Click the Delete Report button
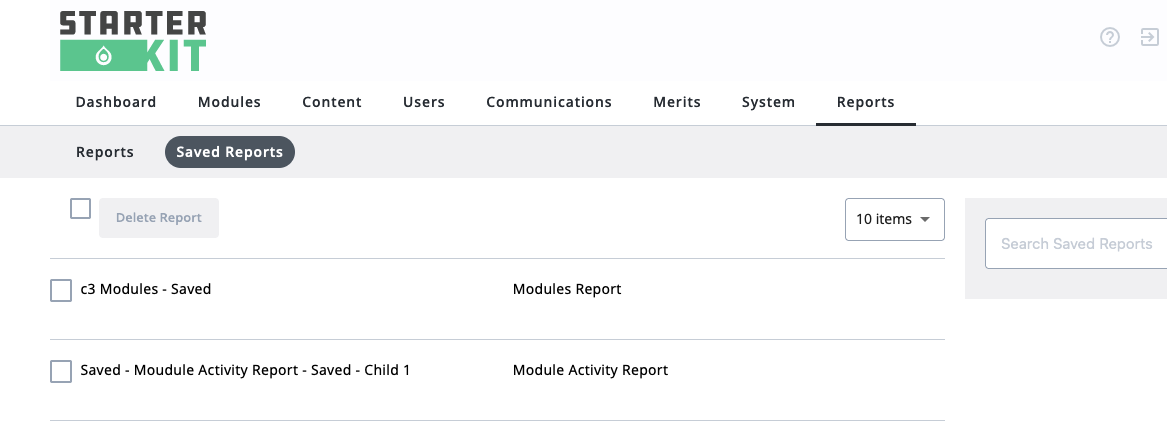This screenshot has height=446, width=1167. tap(159, 218)
